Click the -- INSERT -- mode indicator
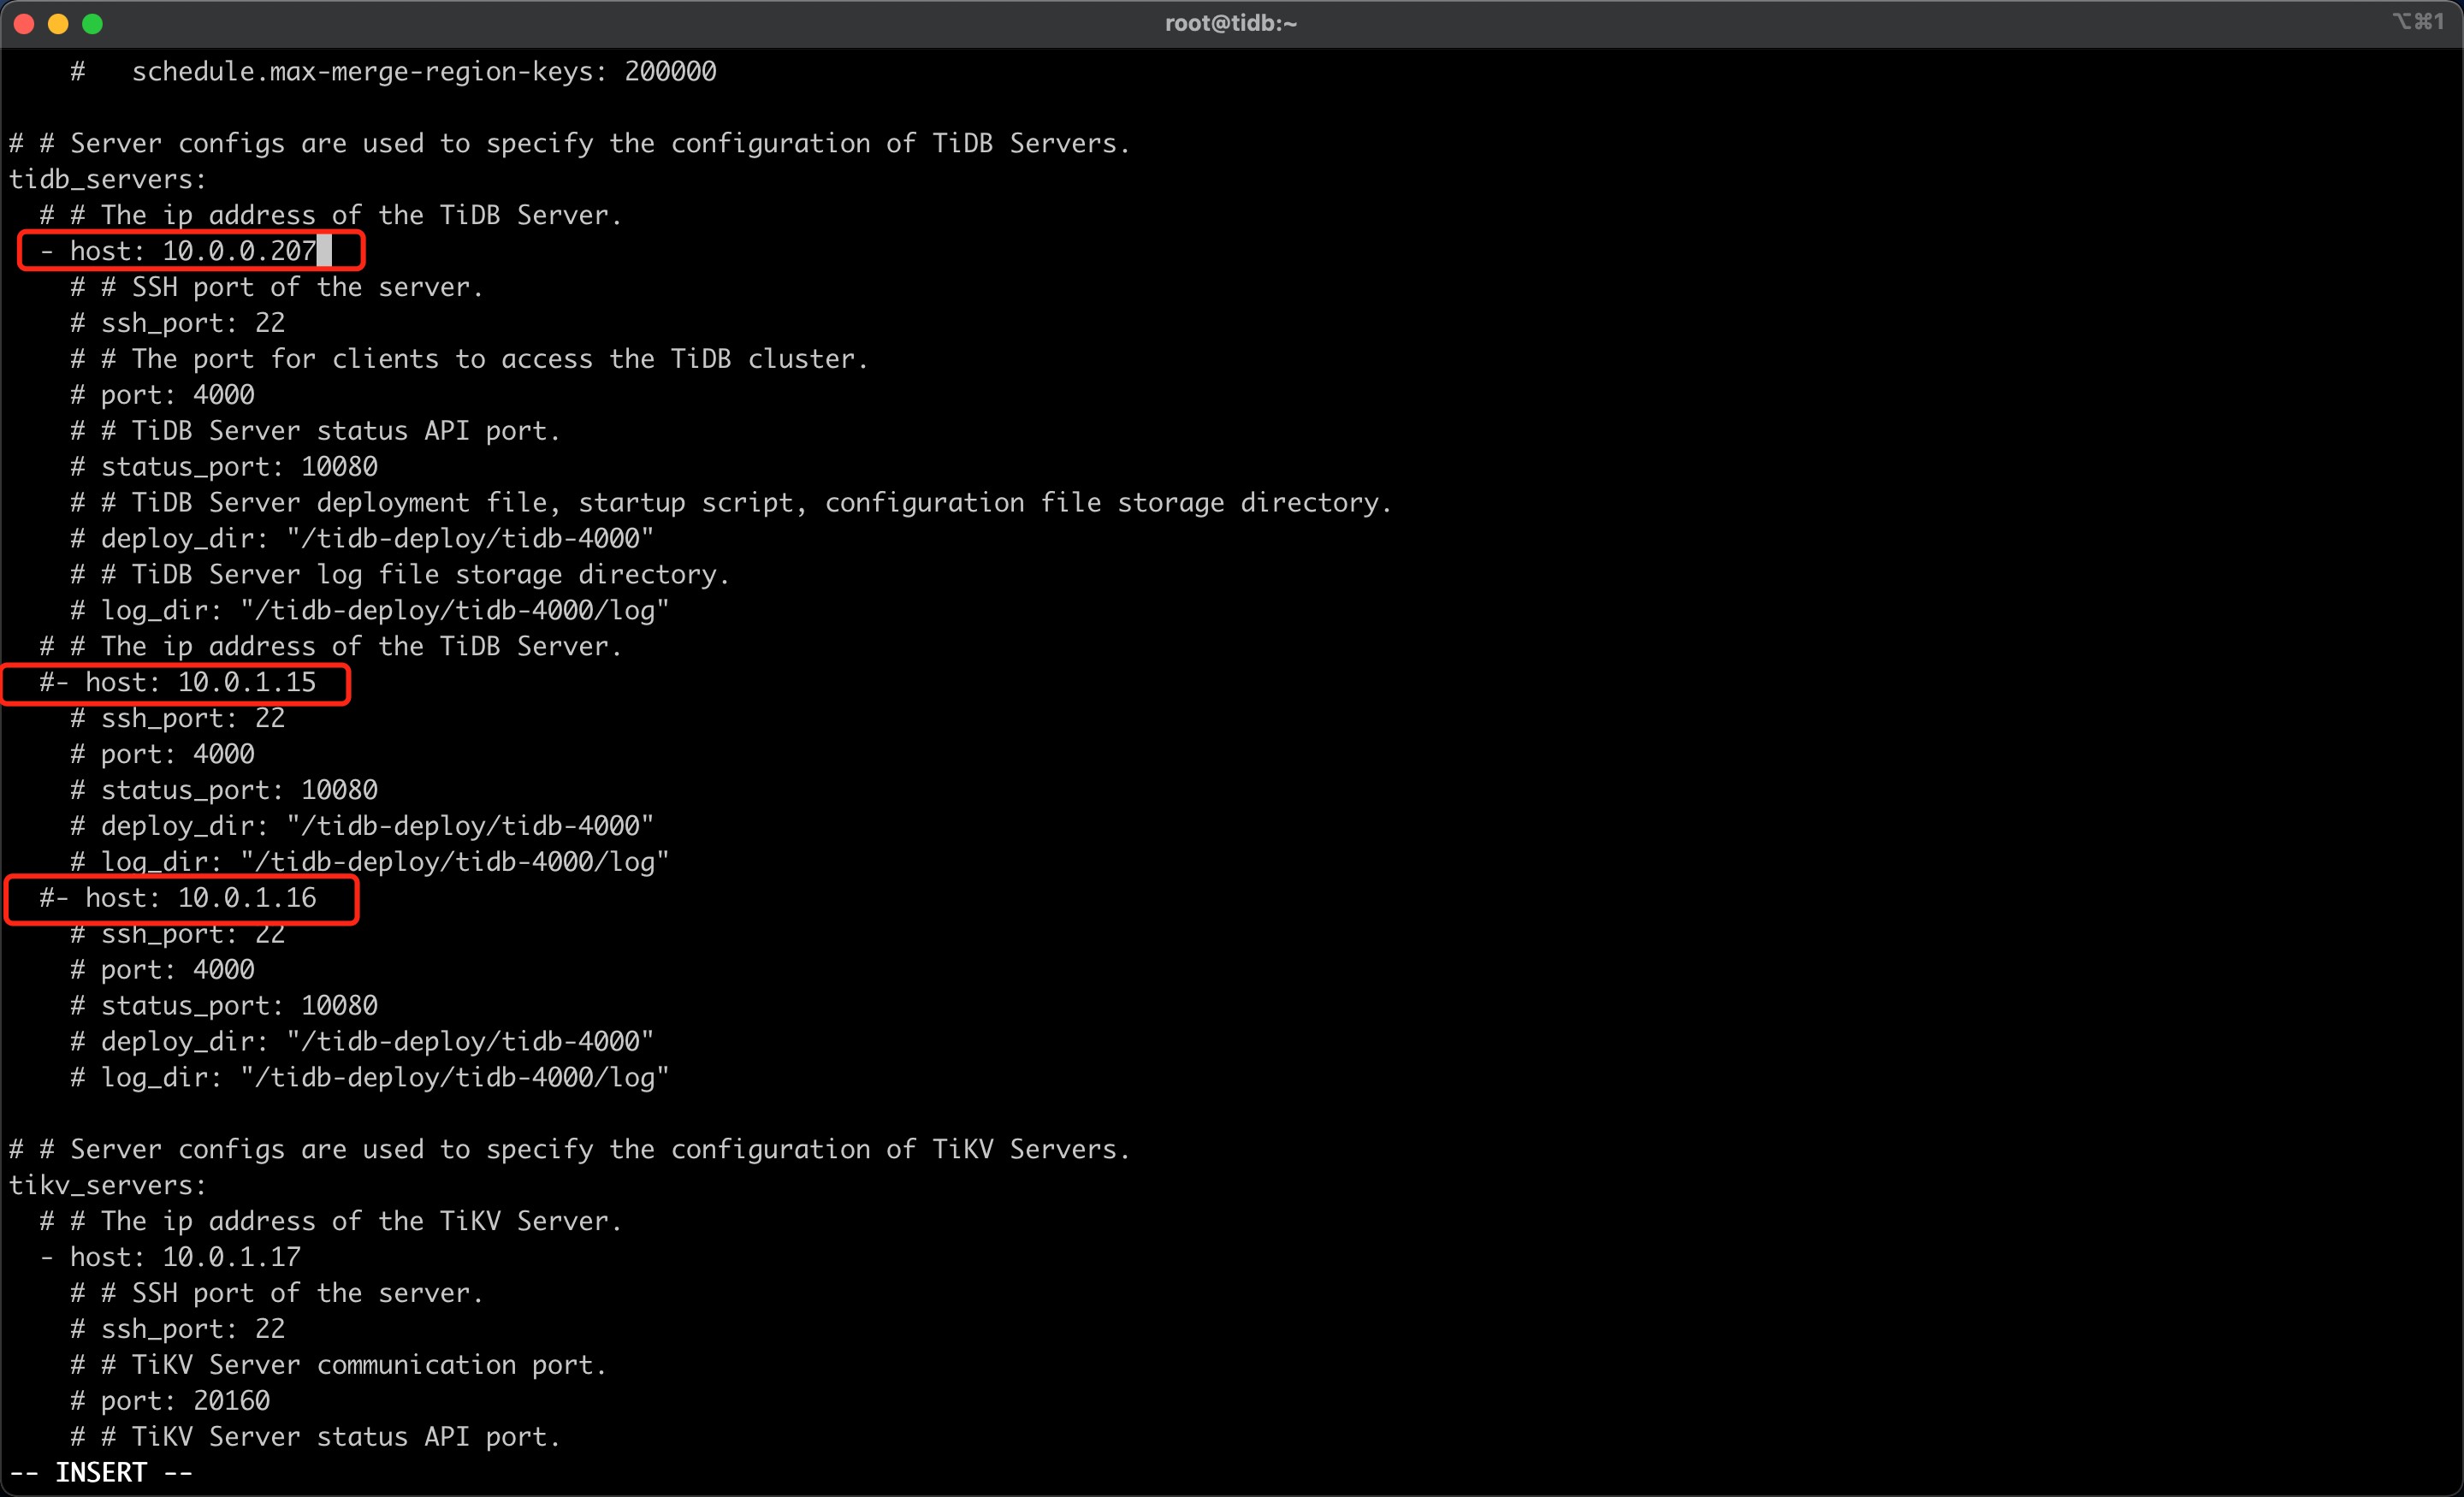Screen dimensions: 2464x1497 (x=101, y=1473)
